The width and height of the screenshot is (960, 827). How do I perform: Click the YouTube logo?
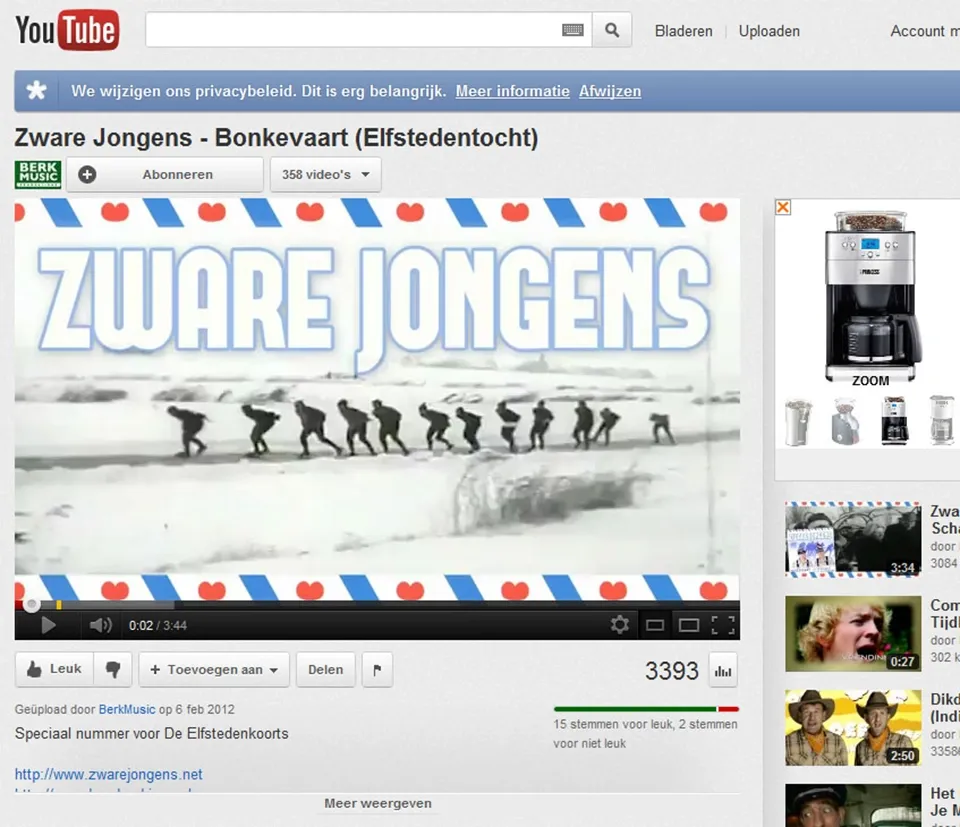pos(67,30)
